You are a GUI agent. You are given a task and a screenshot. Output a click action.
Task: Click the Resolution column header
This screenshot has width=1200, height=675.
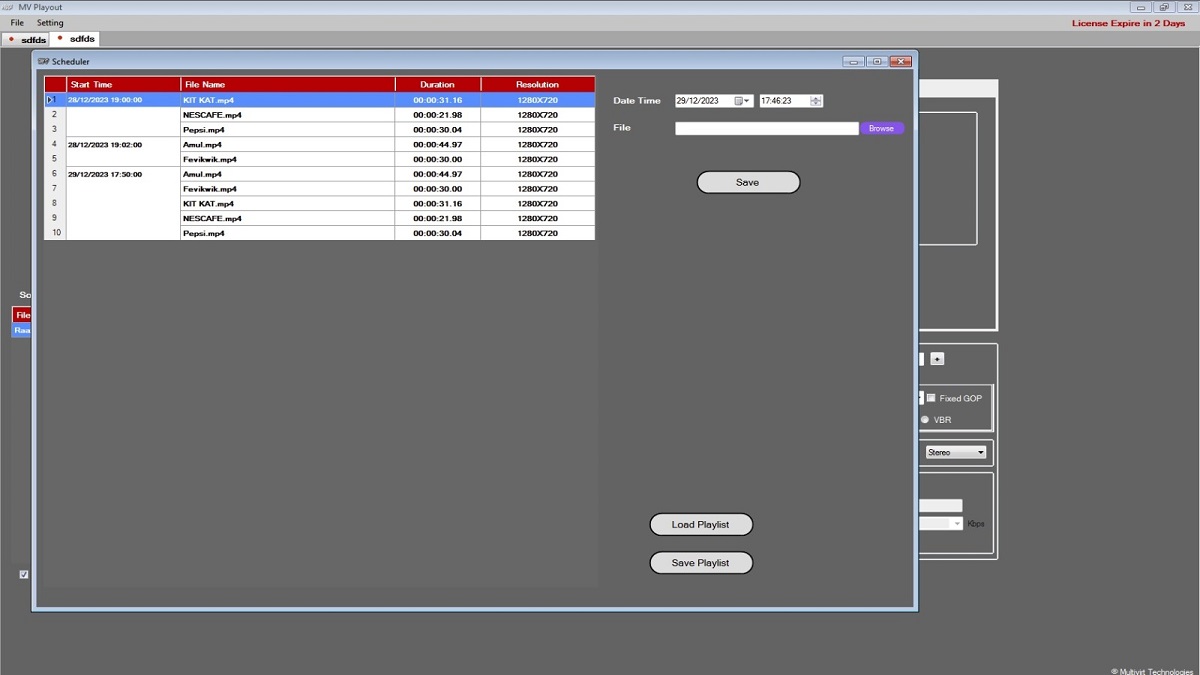click(538, 85)
